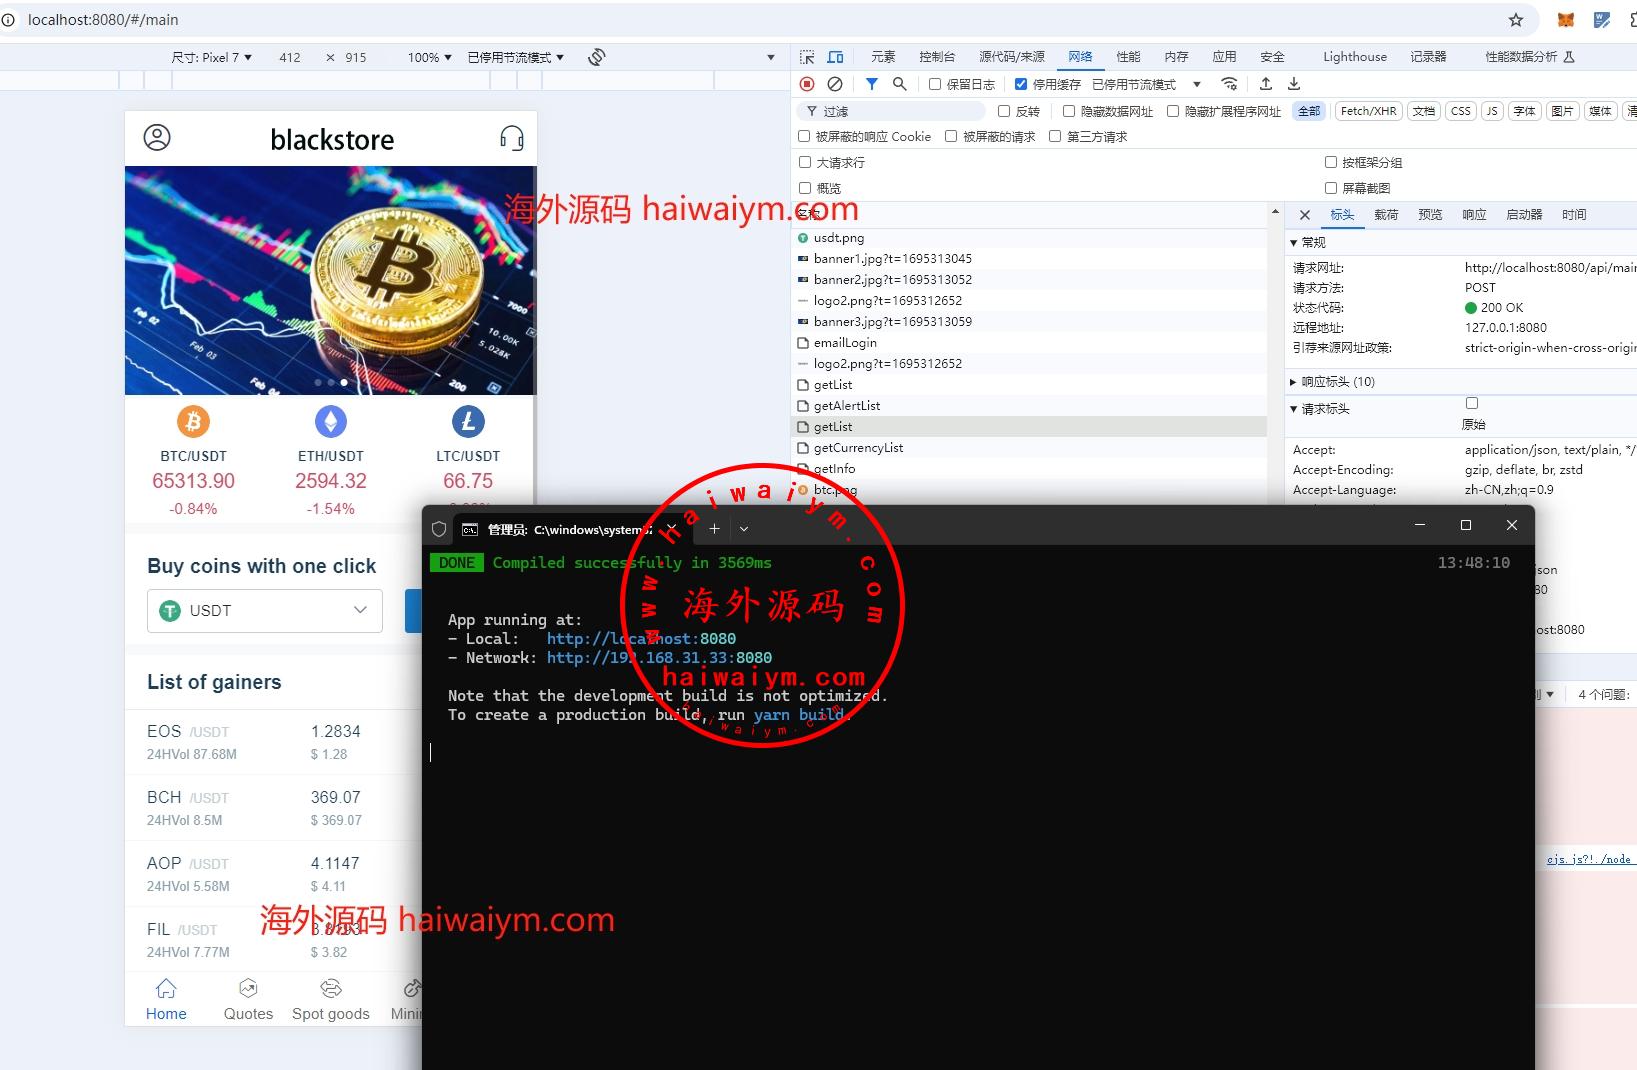The image size is (1637, 1070).
Task: Open the Pixel 7 device size dropdown
Action: click(212, 57)
